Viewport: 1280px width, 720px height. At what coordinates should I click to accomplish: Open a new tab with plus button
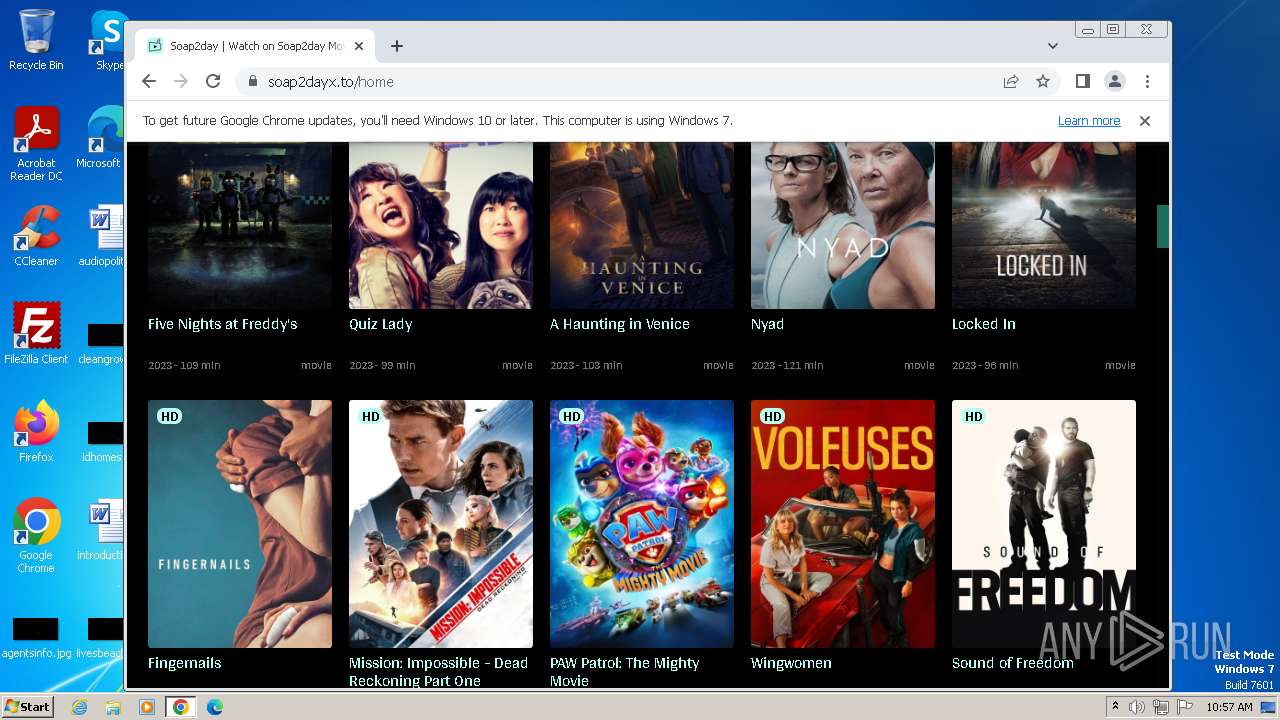click(397, 46)
